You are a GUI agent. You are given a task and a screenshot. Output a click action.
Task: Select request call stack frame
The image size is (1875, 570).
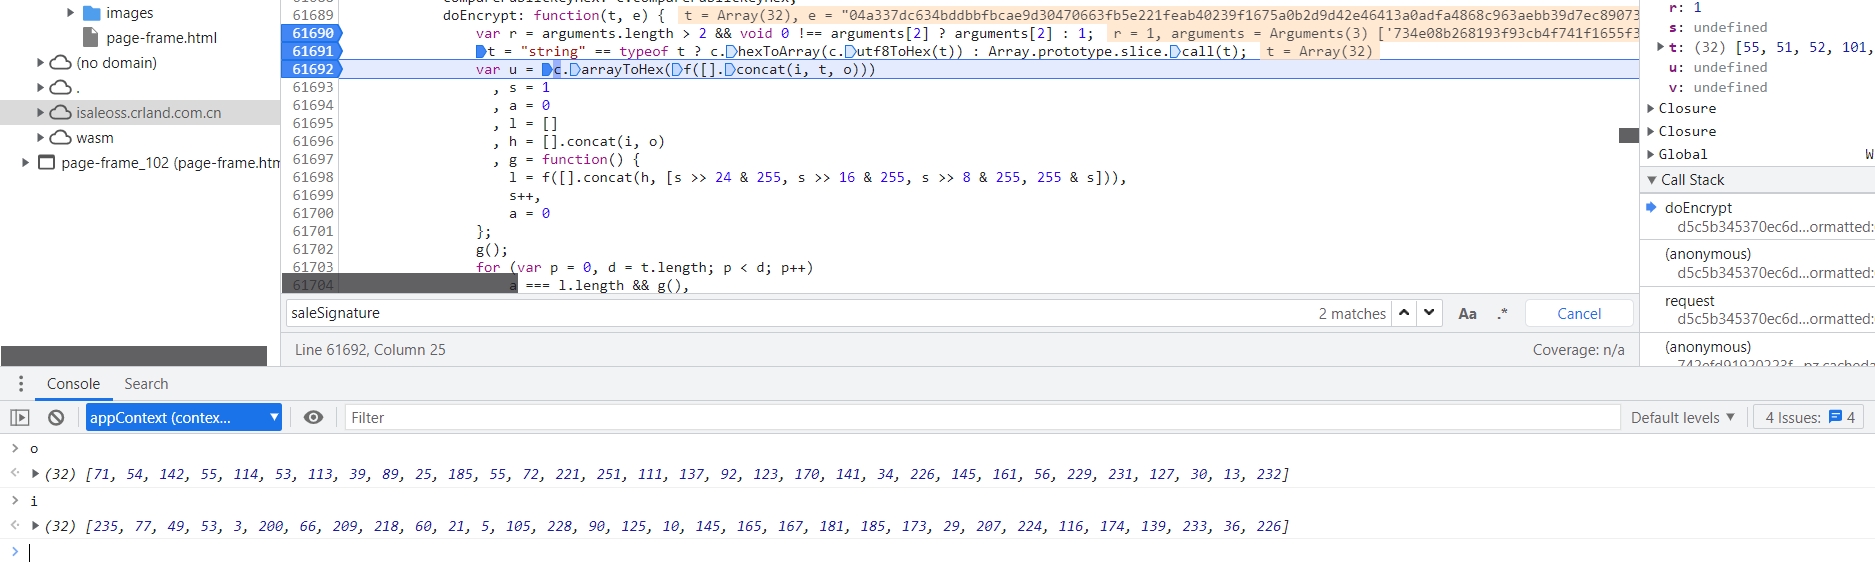(1758, 310)
